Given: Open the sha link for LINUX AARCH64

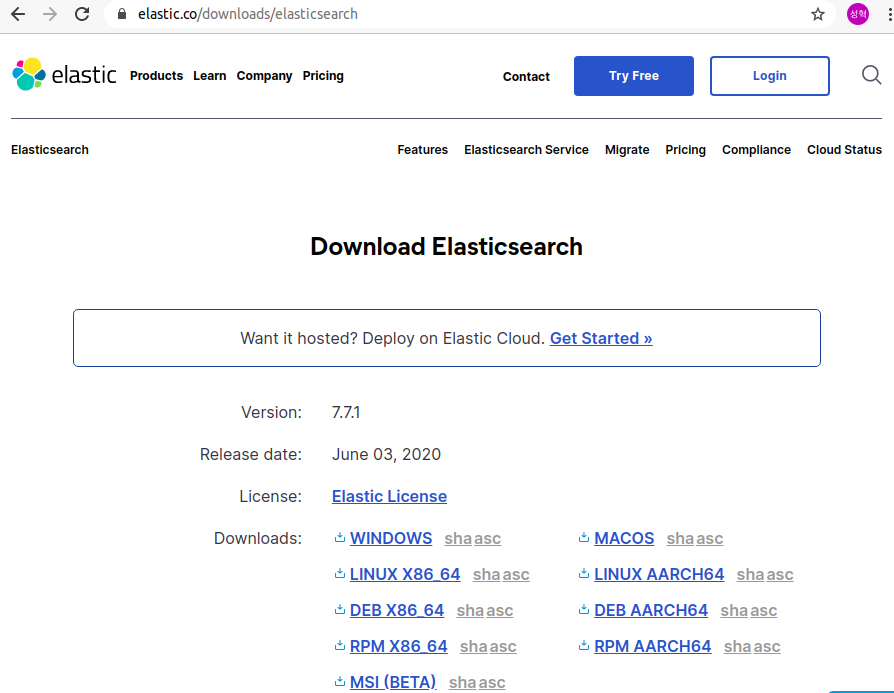Looking at the screenshot, I should tap(750, 574).
